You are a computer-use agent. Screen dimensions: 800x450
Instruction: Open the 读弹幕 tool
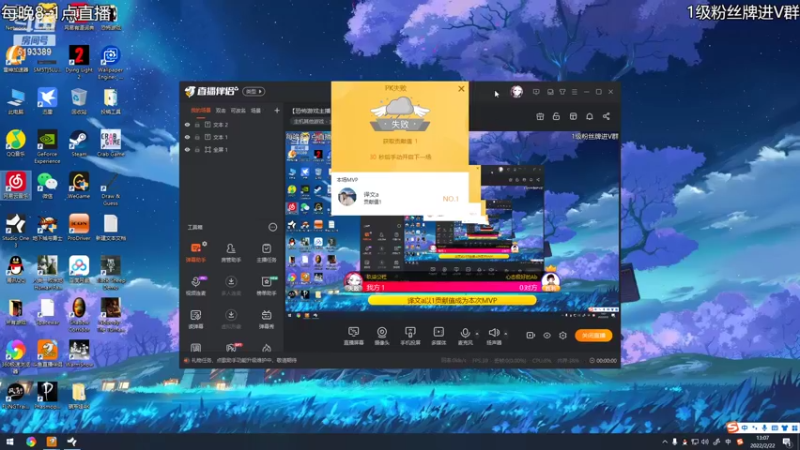pyautogui.click(x=195, y=319)
